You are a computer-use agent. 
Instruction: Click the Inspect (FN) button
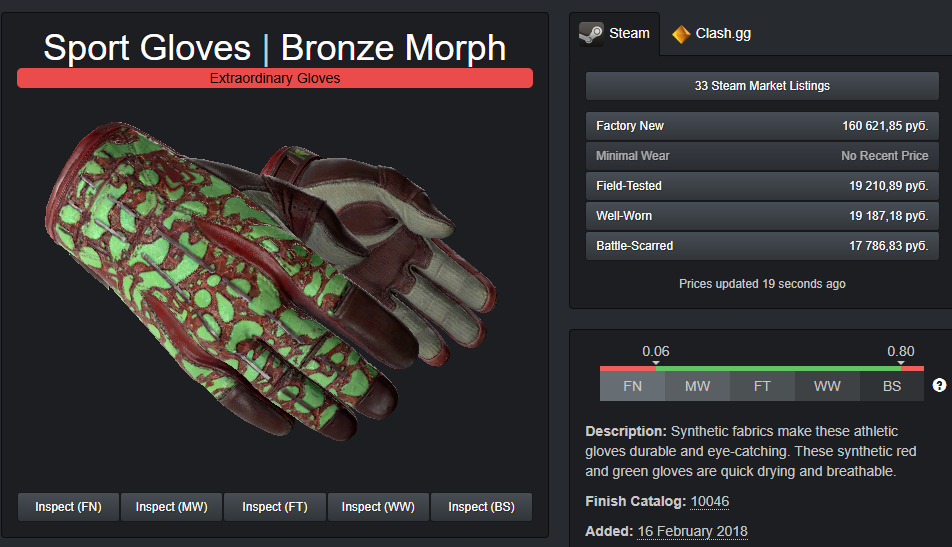(68, 507)
